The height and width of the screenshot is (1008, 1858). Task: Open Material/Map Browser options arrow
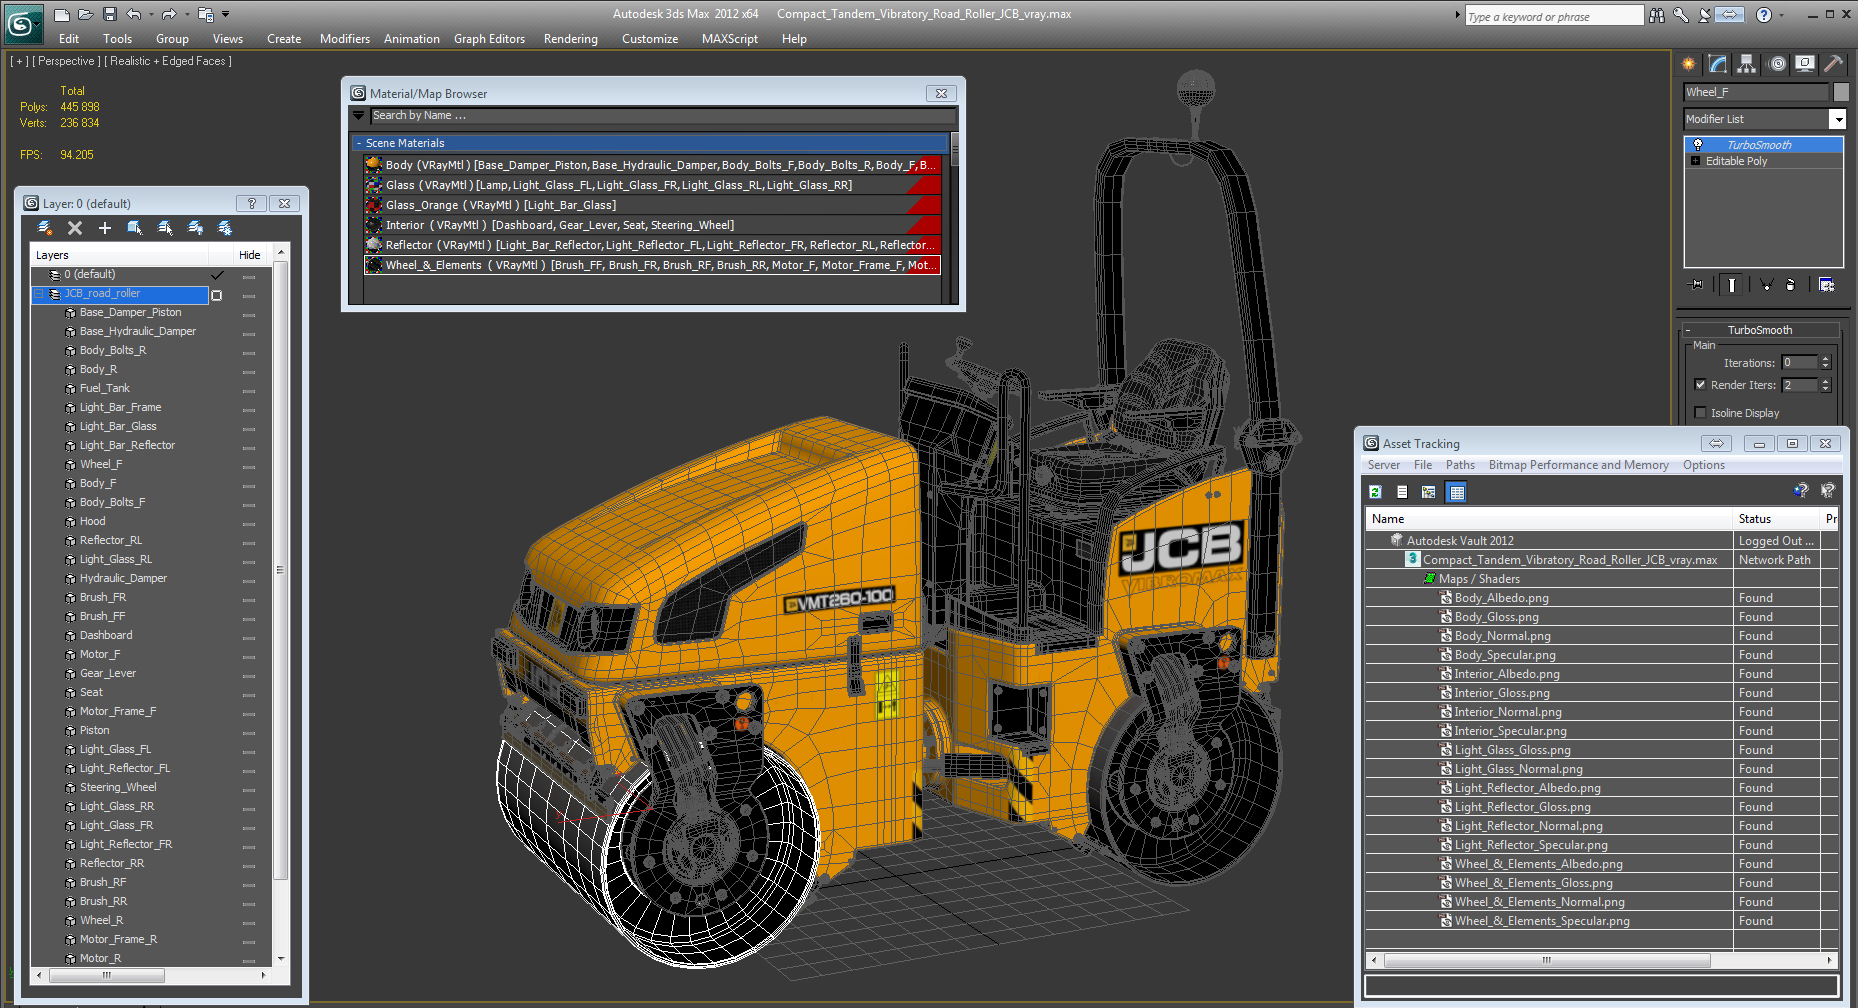click(x=358, y=116)
